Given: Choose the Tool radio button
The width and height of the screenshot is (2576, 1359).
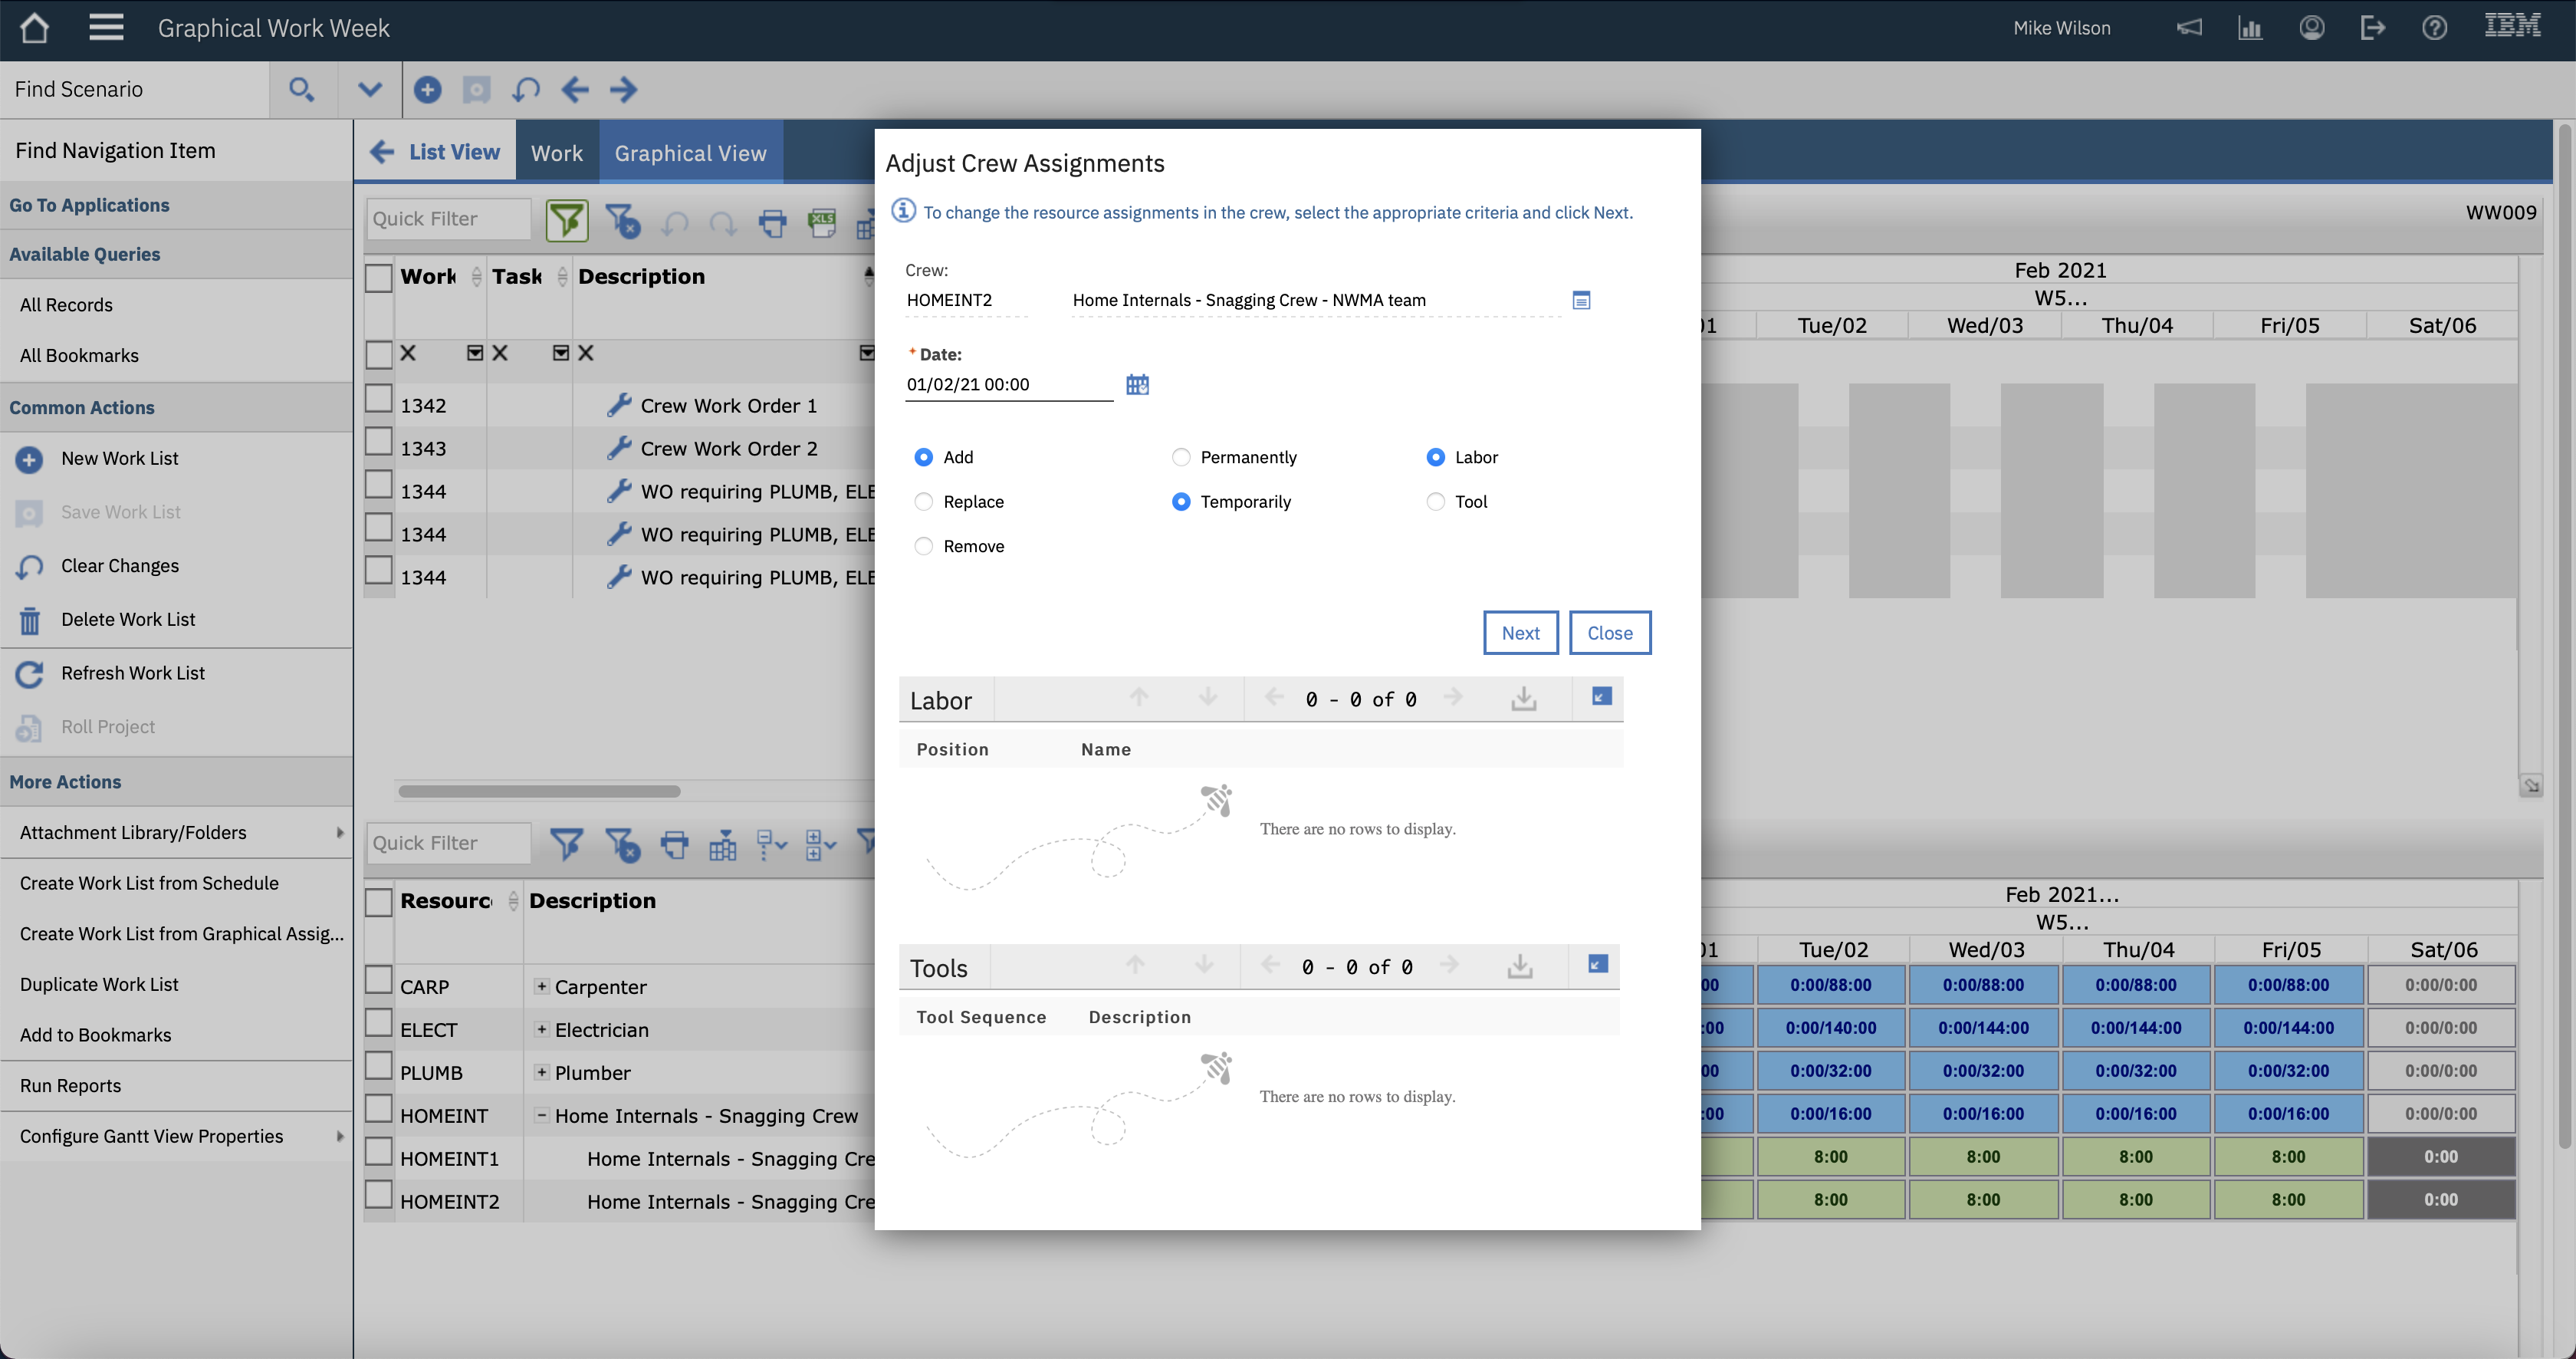Looking at the screenshot, I should (x=1435, y=502).
